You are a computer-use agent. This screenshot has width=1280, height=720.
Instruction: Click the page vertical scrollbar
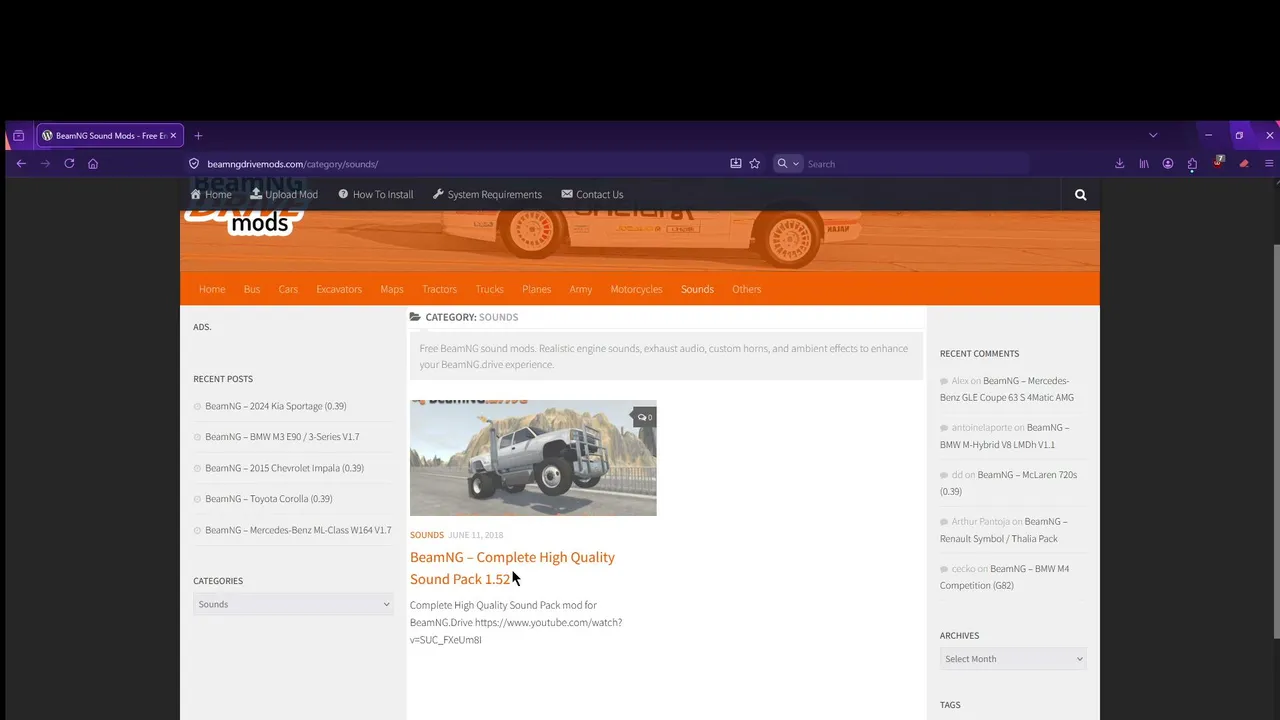tap(1276, 440)
